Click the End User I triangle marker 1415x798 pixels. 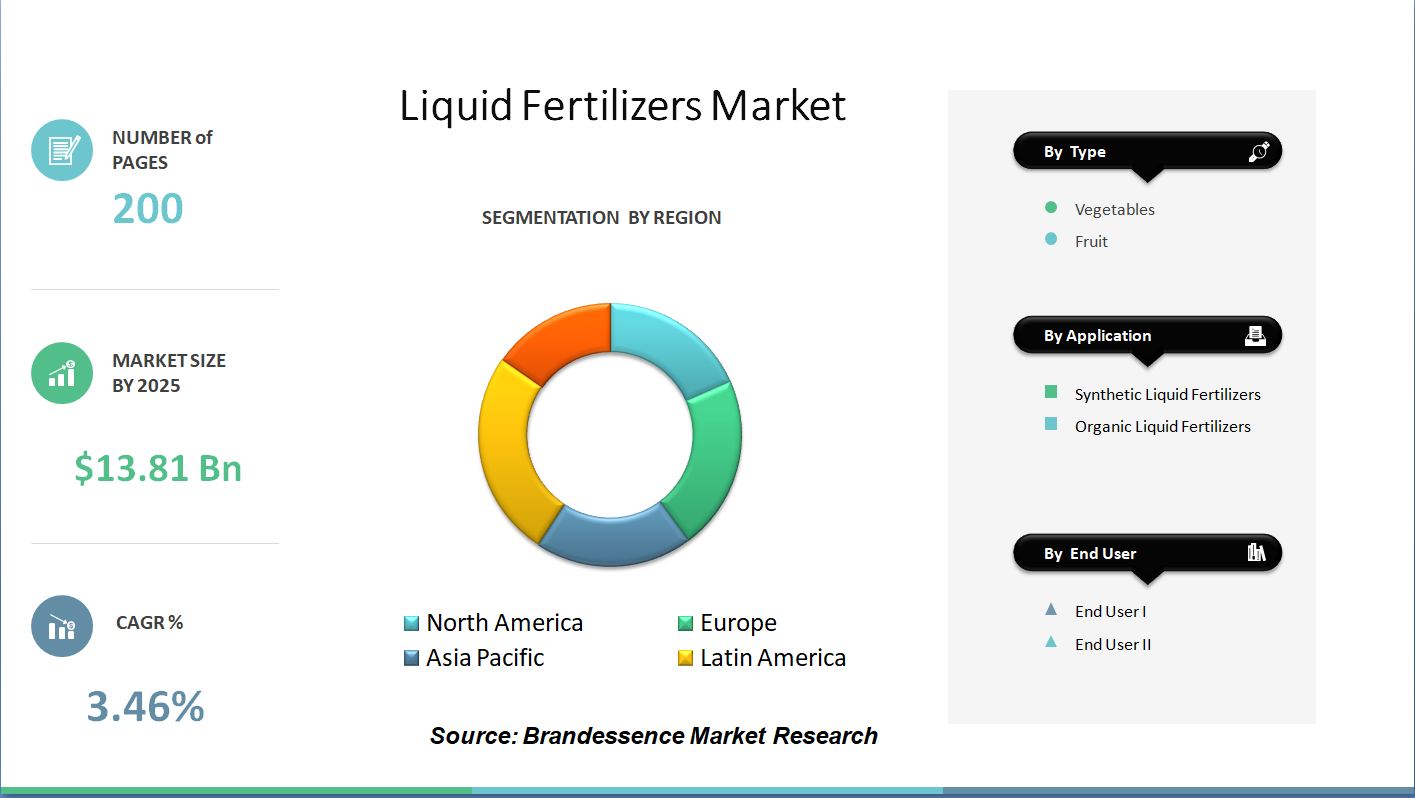[1050, 609]
